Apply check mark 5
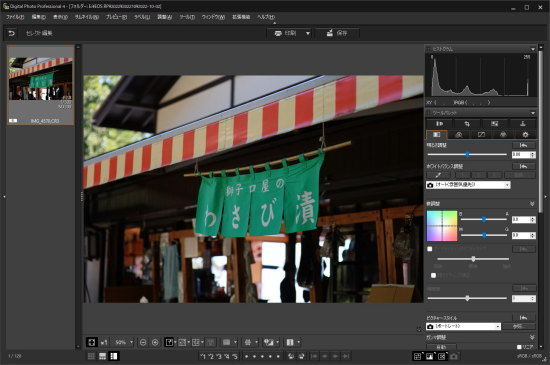Screen dimensions: 550x365 (235, 356)
